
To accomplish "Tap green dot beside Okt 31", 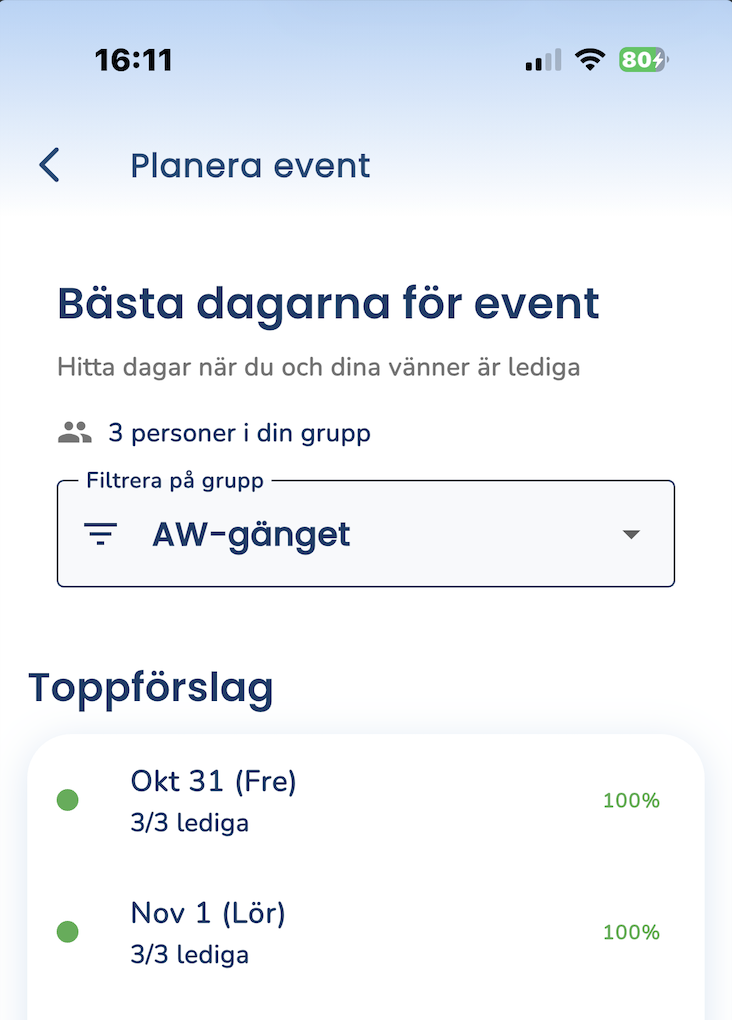I will (67, 800).
